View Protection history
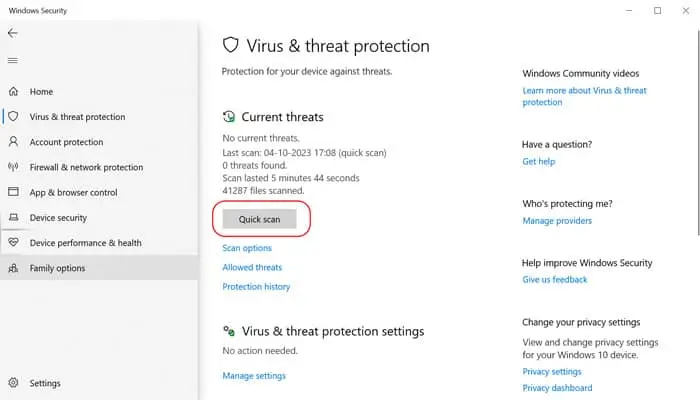The image size is (700, 400). click(256, 287)
